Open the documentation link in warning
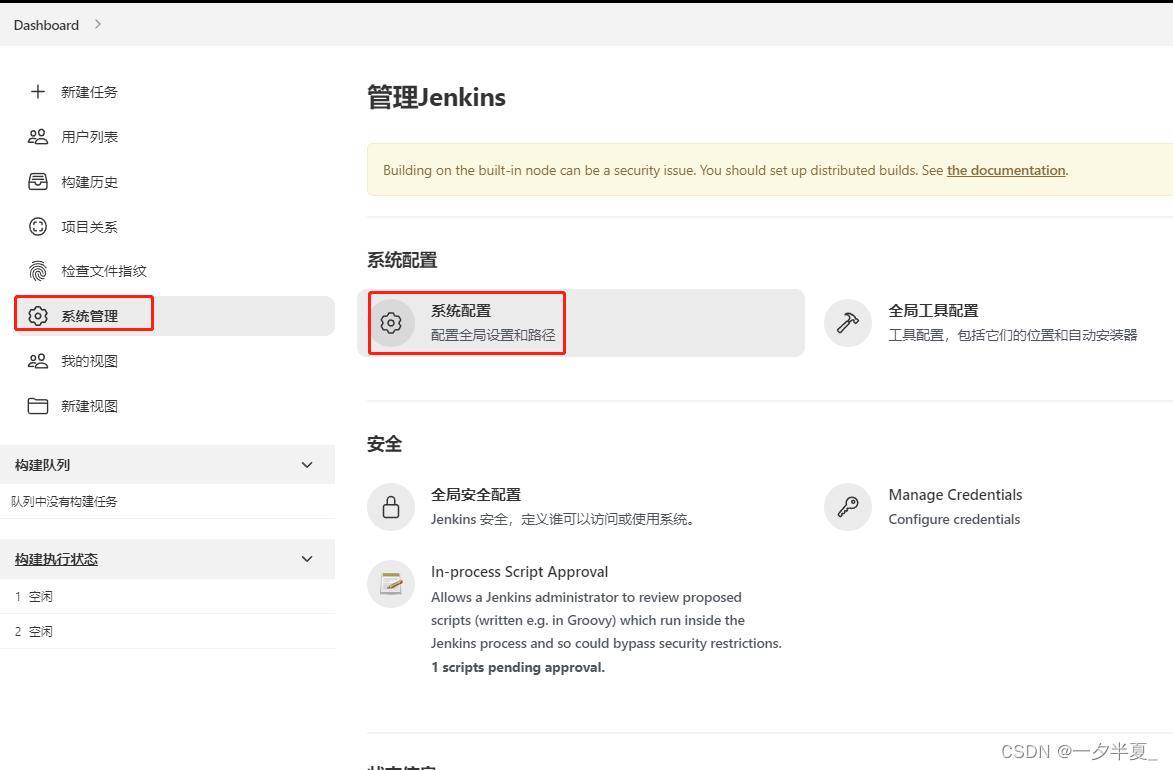Viewport: 1173px width, 770px height. point(1005,170)
